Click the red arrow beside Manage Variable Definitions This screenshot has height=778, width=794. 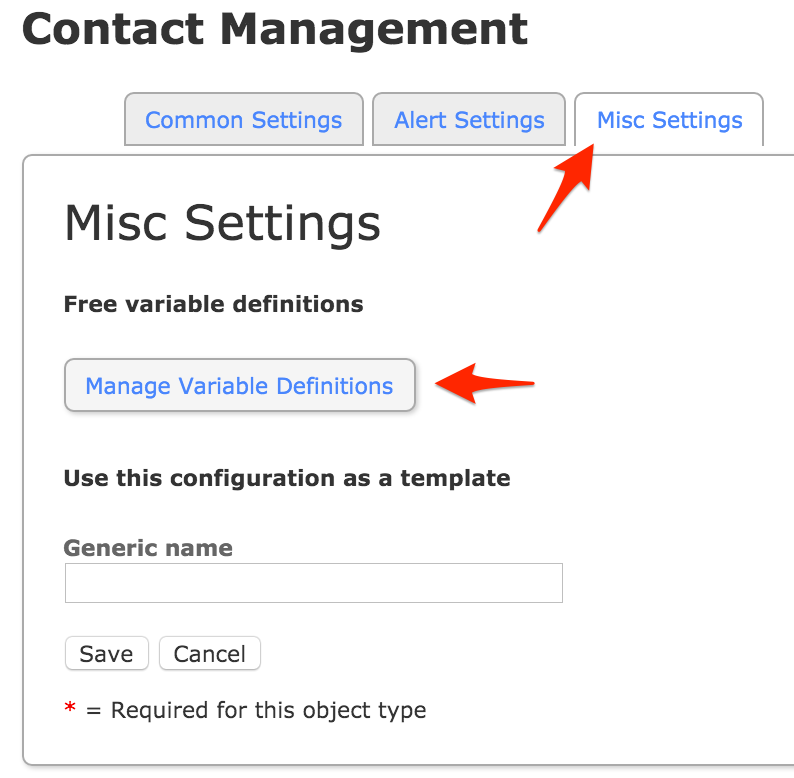click(487, 385)
